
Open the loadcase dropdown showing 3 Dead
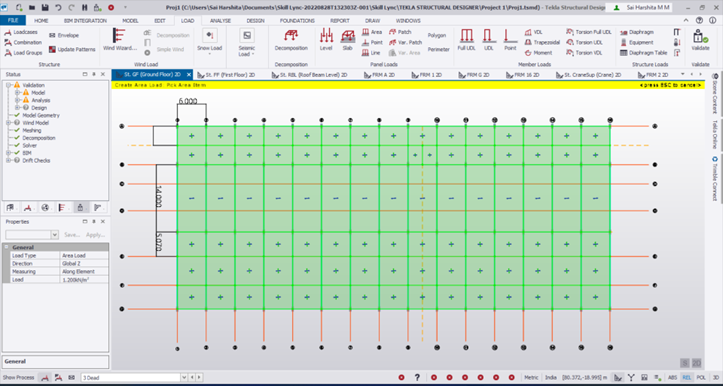coord(130,377)
